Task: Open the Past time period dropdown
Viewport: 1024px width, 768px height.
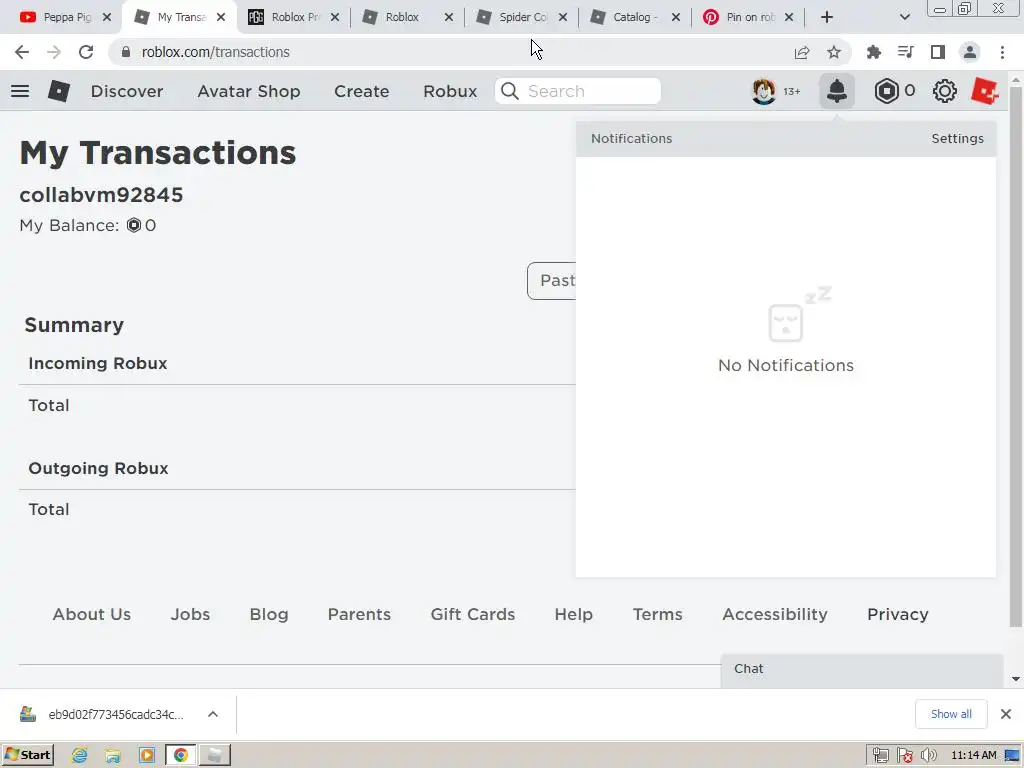Action: point(552,281)
